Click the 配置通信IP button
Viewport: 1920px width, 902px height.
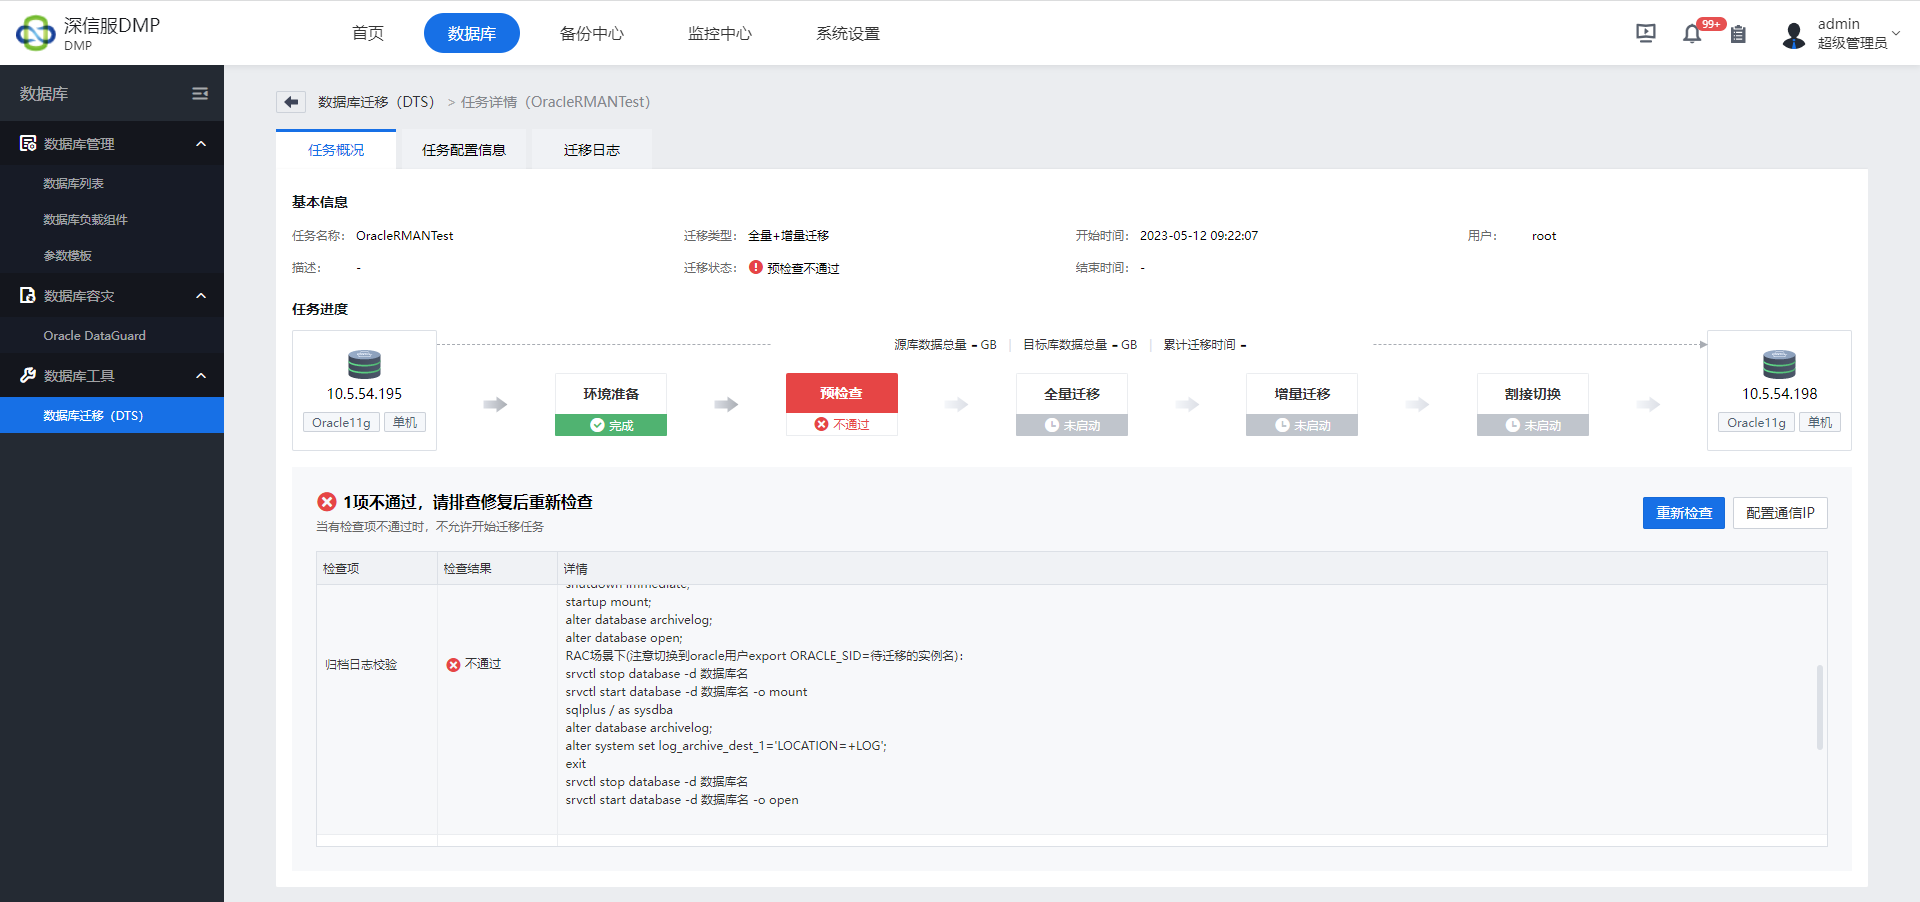tap(1779, 513)
